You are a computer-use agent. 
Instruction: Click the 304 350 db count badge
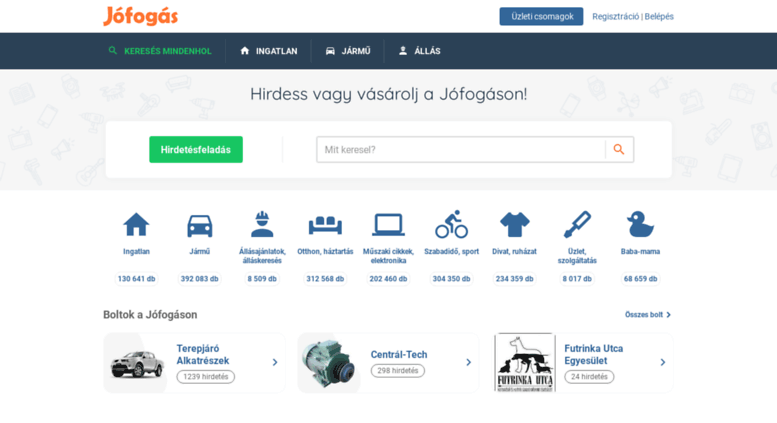(x=451, y=279)
